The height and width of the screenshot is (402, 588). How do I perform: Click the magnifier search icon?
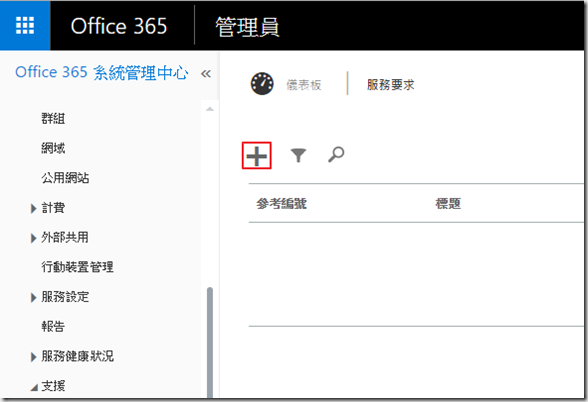pos(336,154)
